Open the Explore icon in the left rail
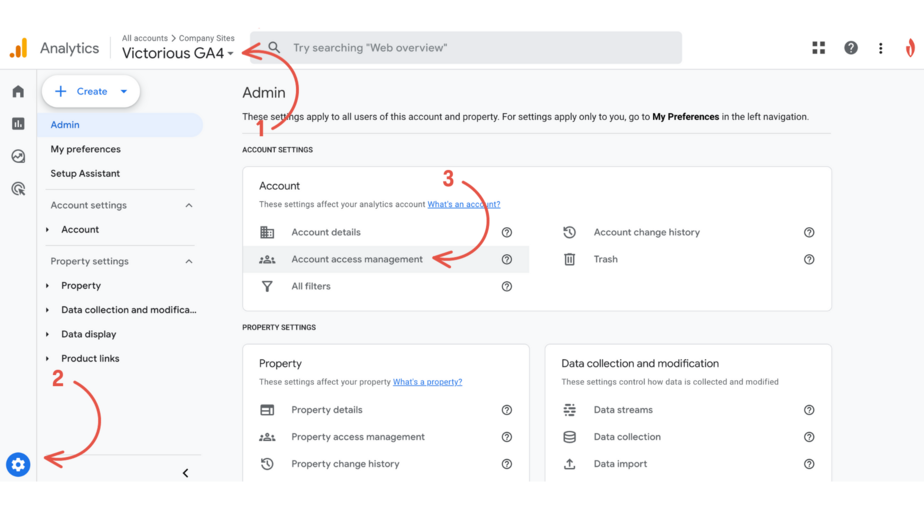The width and height of the screenshot is (924, 520). (18, 156)
